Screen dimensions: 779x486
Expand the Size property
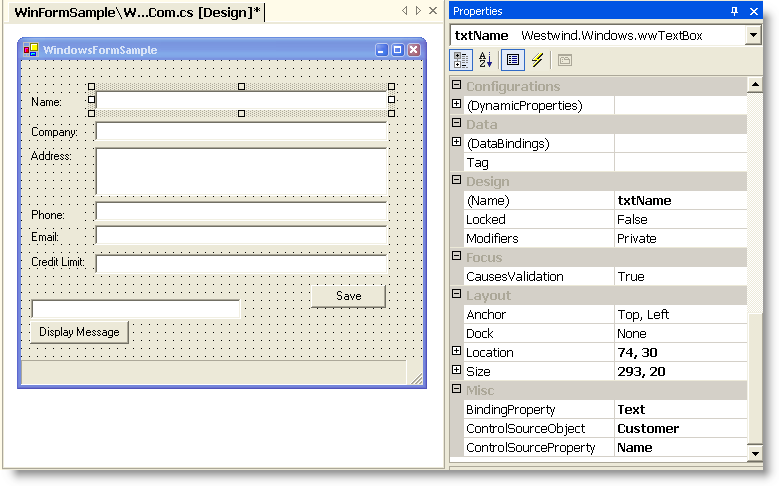(457, 371)
